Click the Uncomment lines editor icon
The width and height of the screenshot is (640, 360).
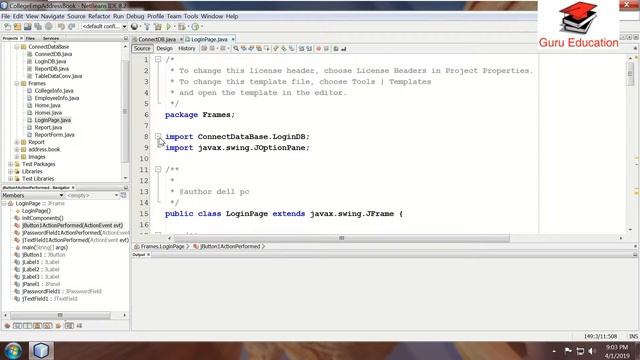pyautogui.click(x=344, y=49)
